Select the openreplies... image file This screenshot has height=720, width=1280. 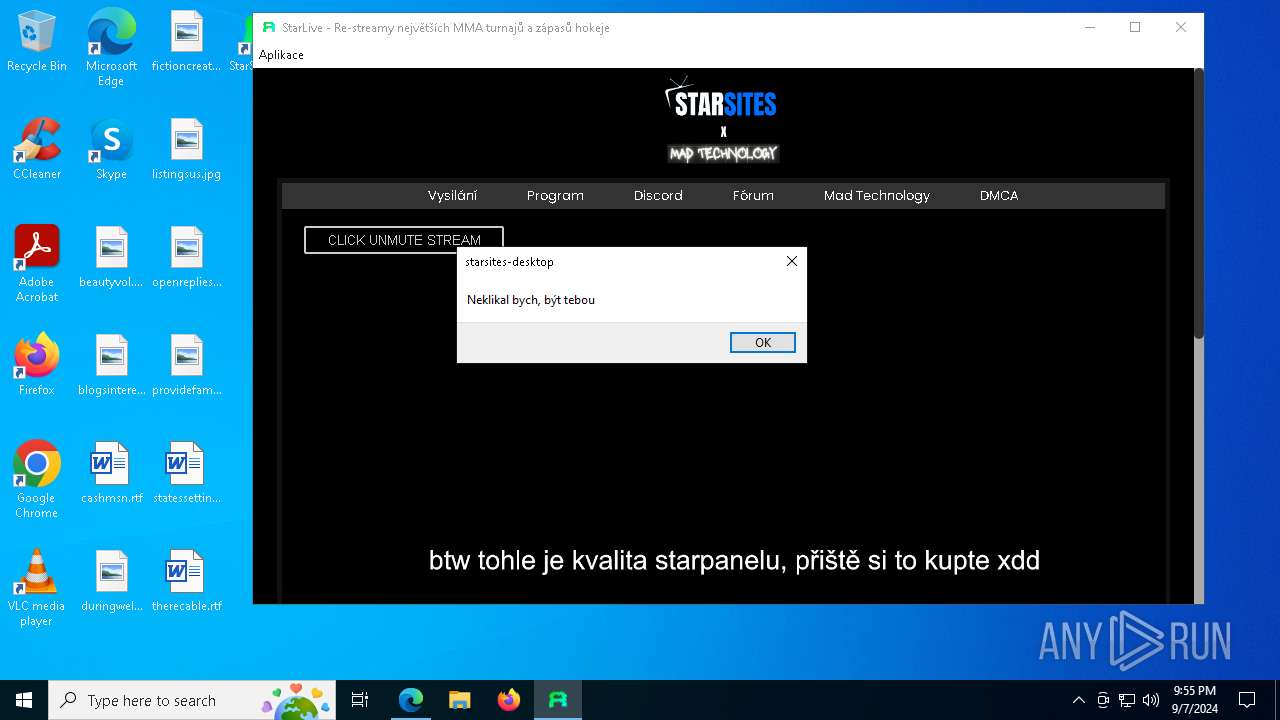click(186, 258)
